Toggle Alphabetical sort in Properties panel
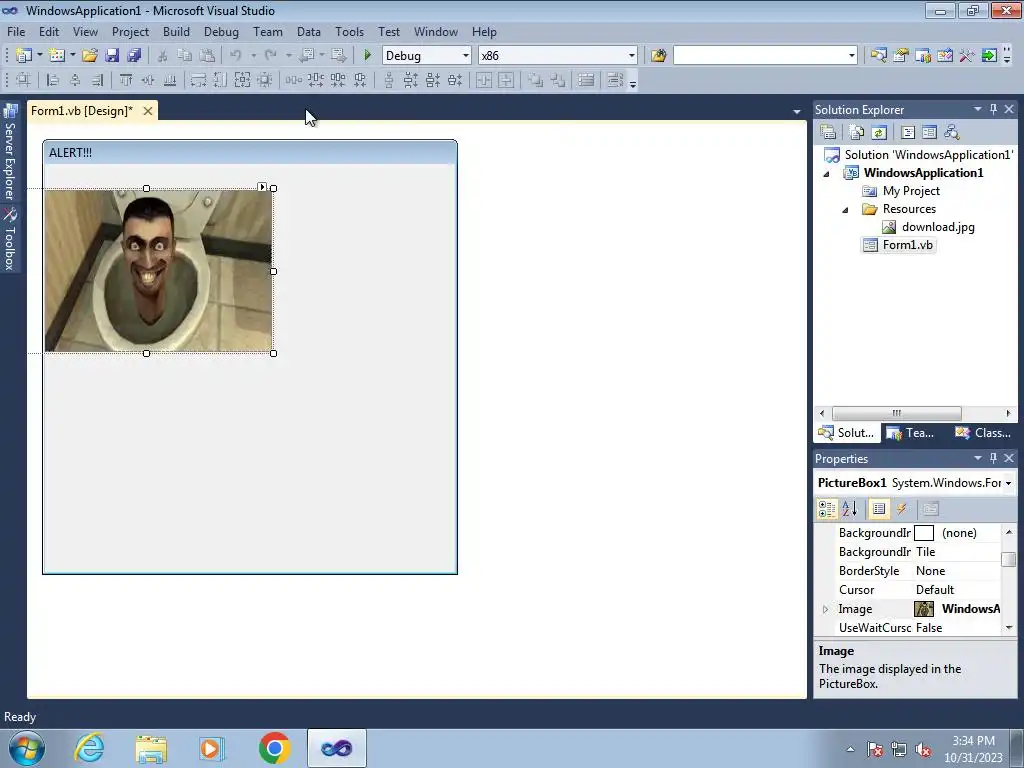This screenshot has height=768, width=1024. [x=850, y=509]
